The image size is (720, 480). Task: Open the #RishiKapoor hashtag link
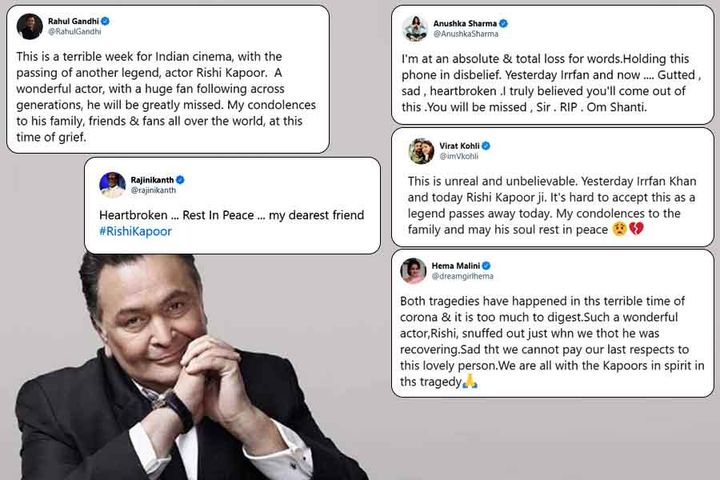136,232
